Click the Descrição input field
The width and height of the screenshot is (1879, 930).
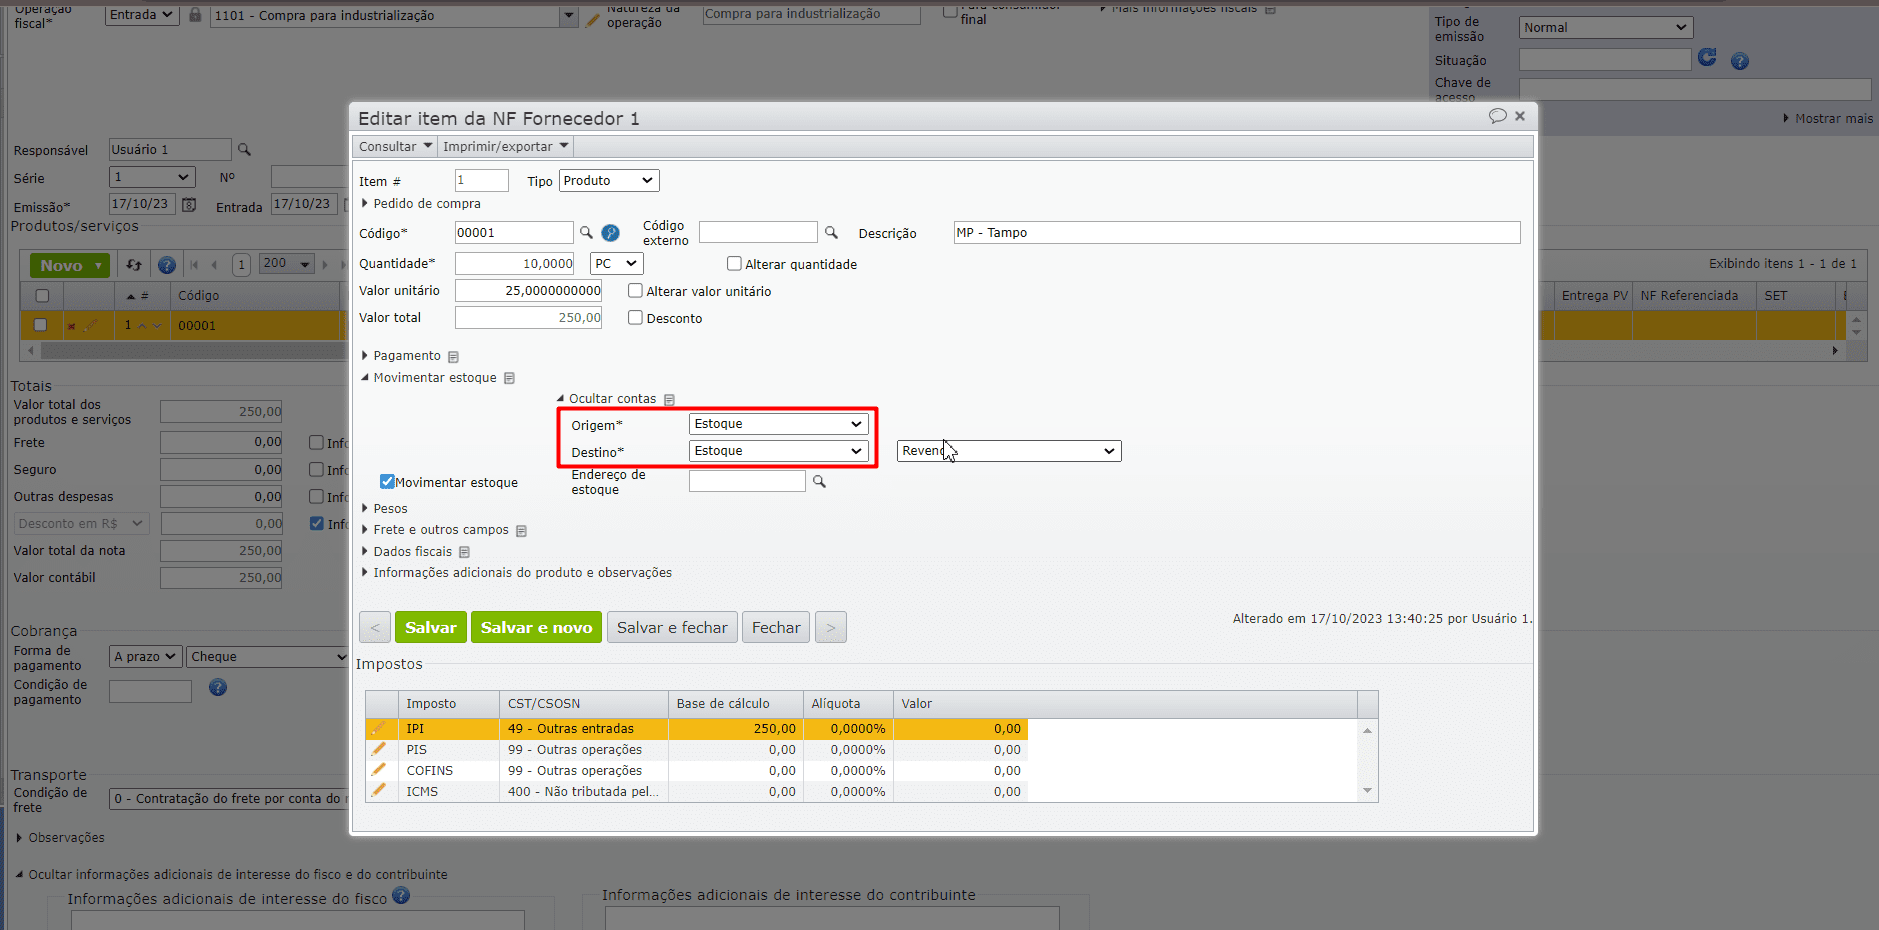1235,233
